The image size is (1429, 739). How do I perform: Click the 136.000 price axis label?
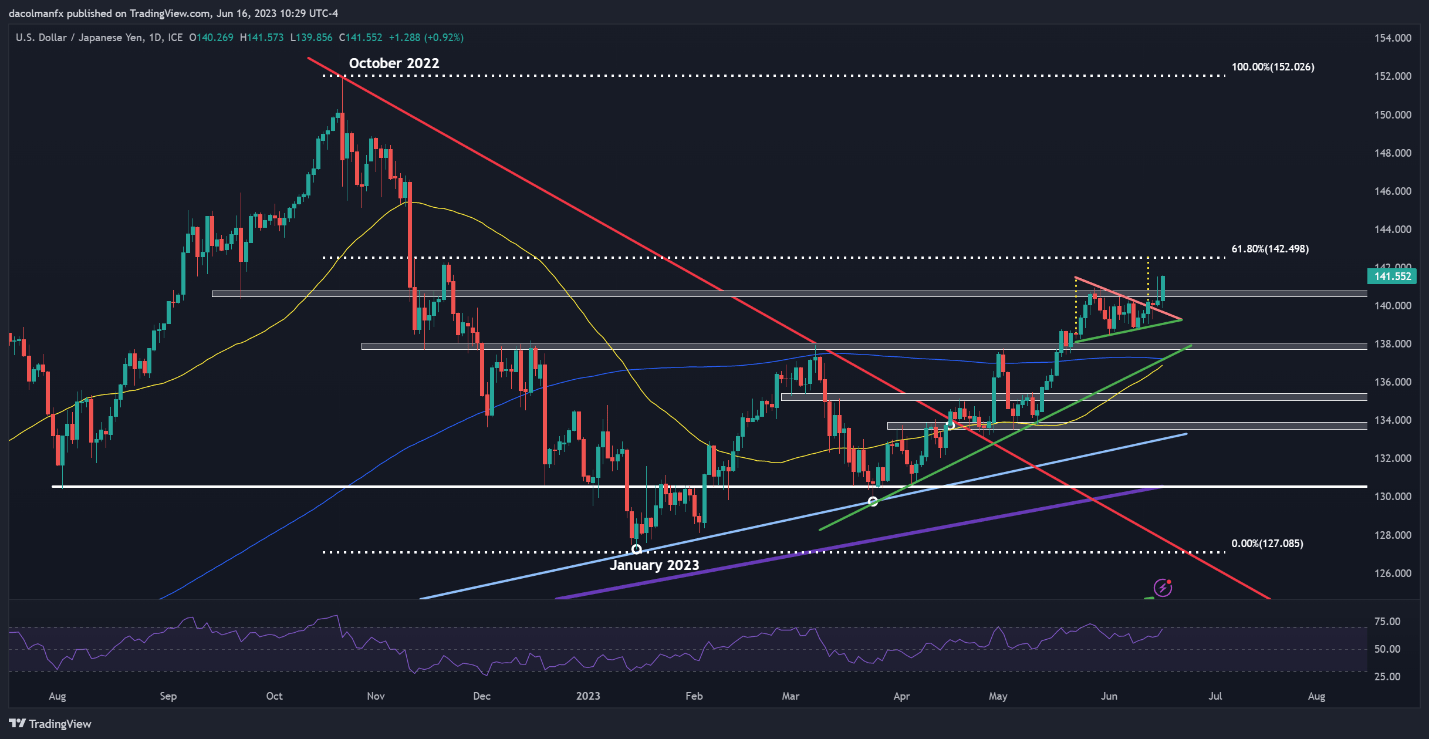click(1391, 382)
